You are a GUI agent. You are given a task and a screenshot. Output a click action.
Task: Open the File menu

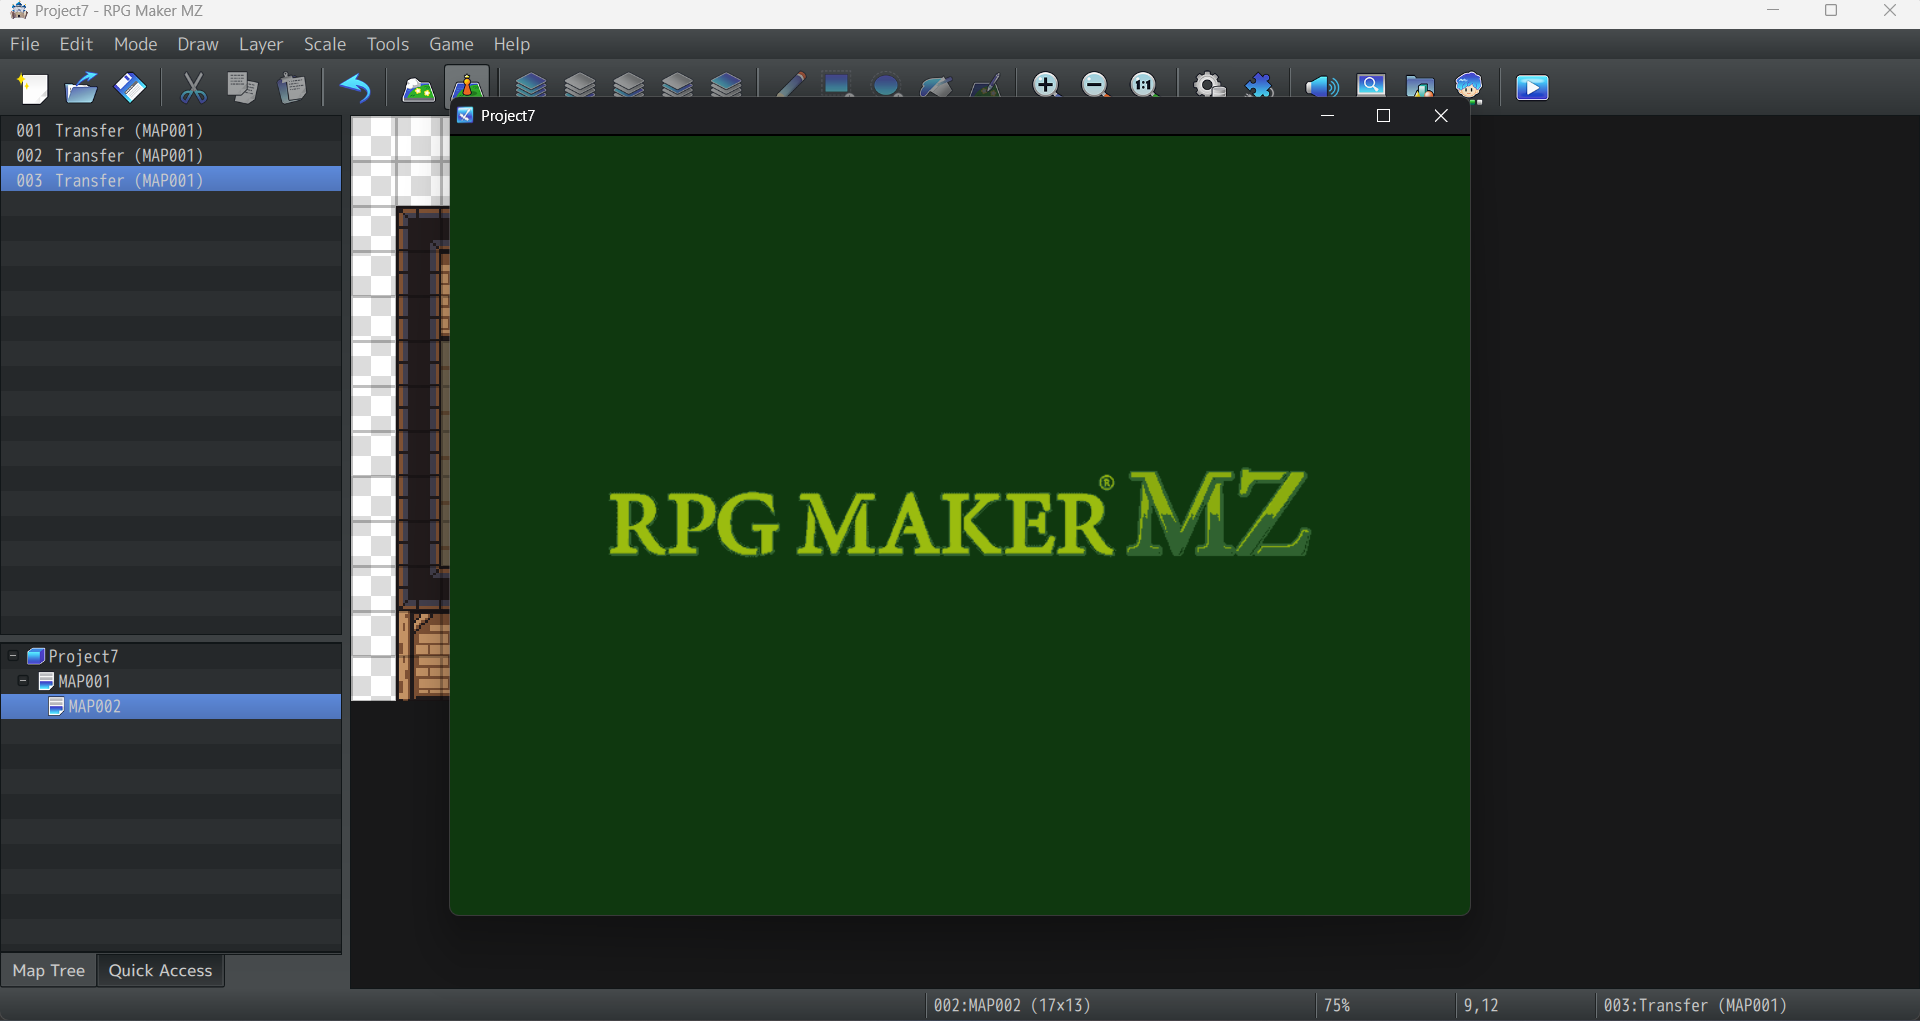[x=24, y=44]
